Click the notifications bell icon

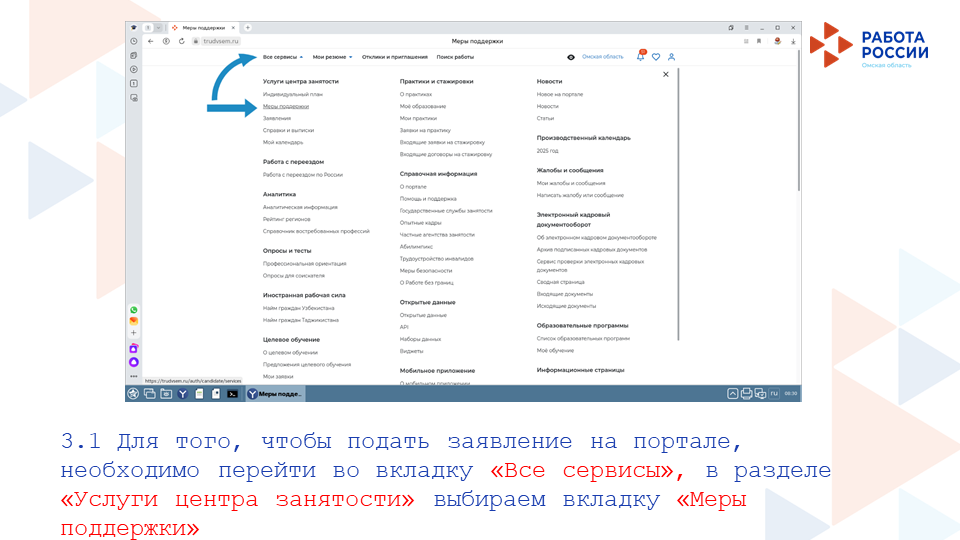(x=641, y=57)
